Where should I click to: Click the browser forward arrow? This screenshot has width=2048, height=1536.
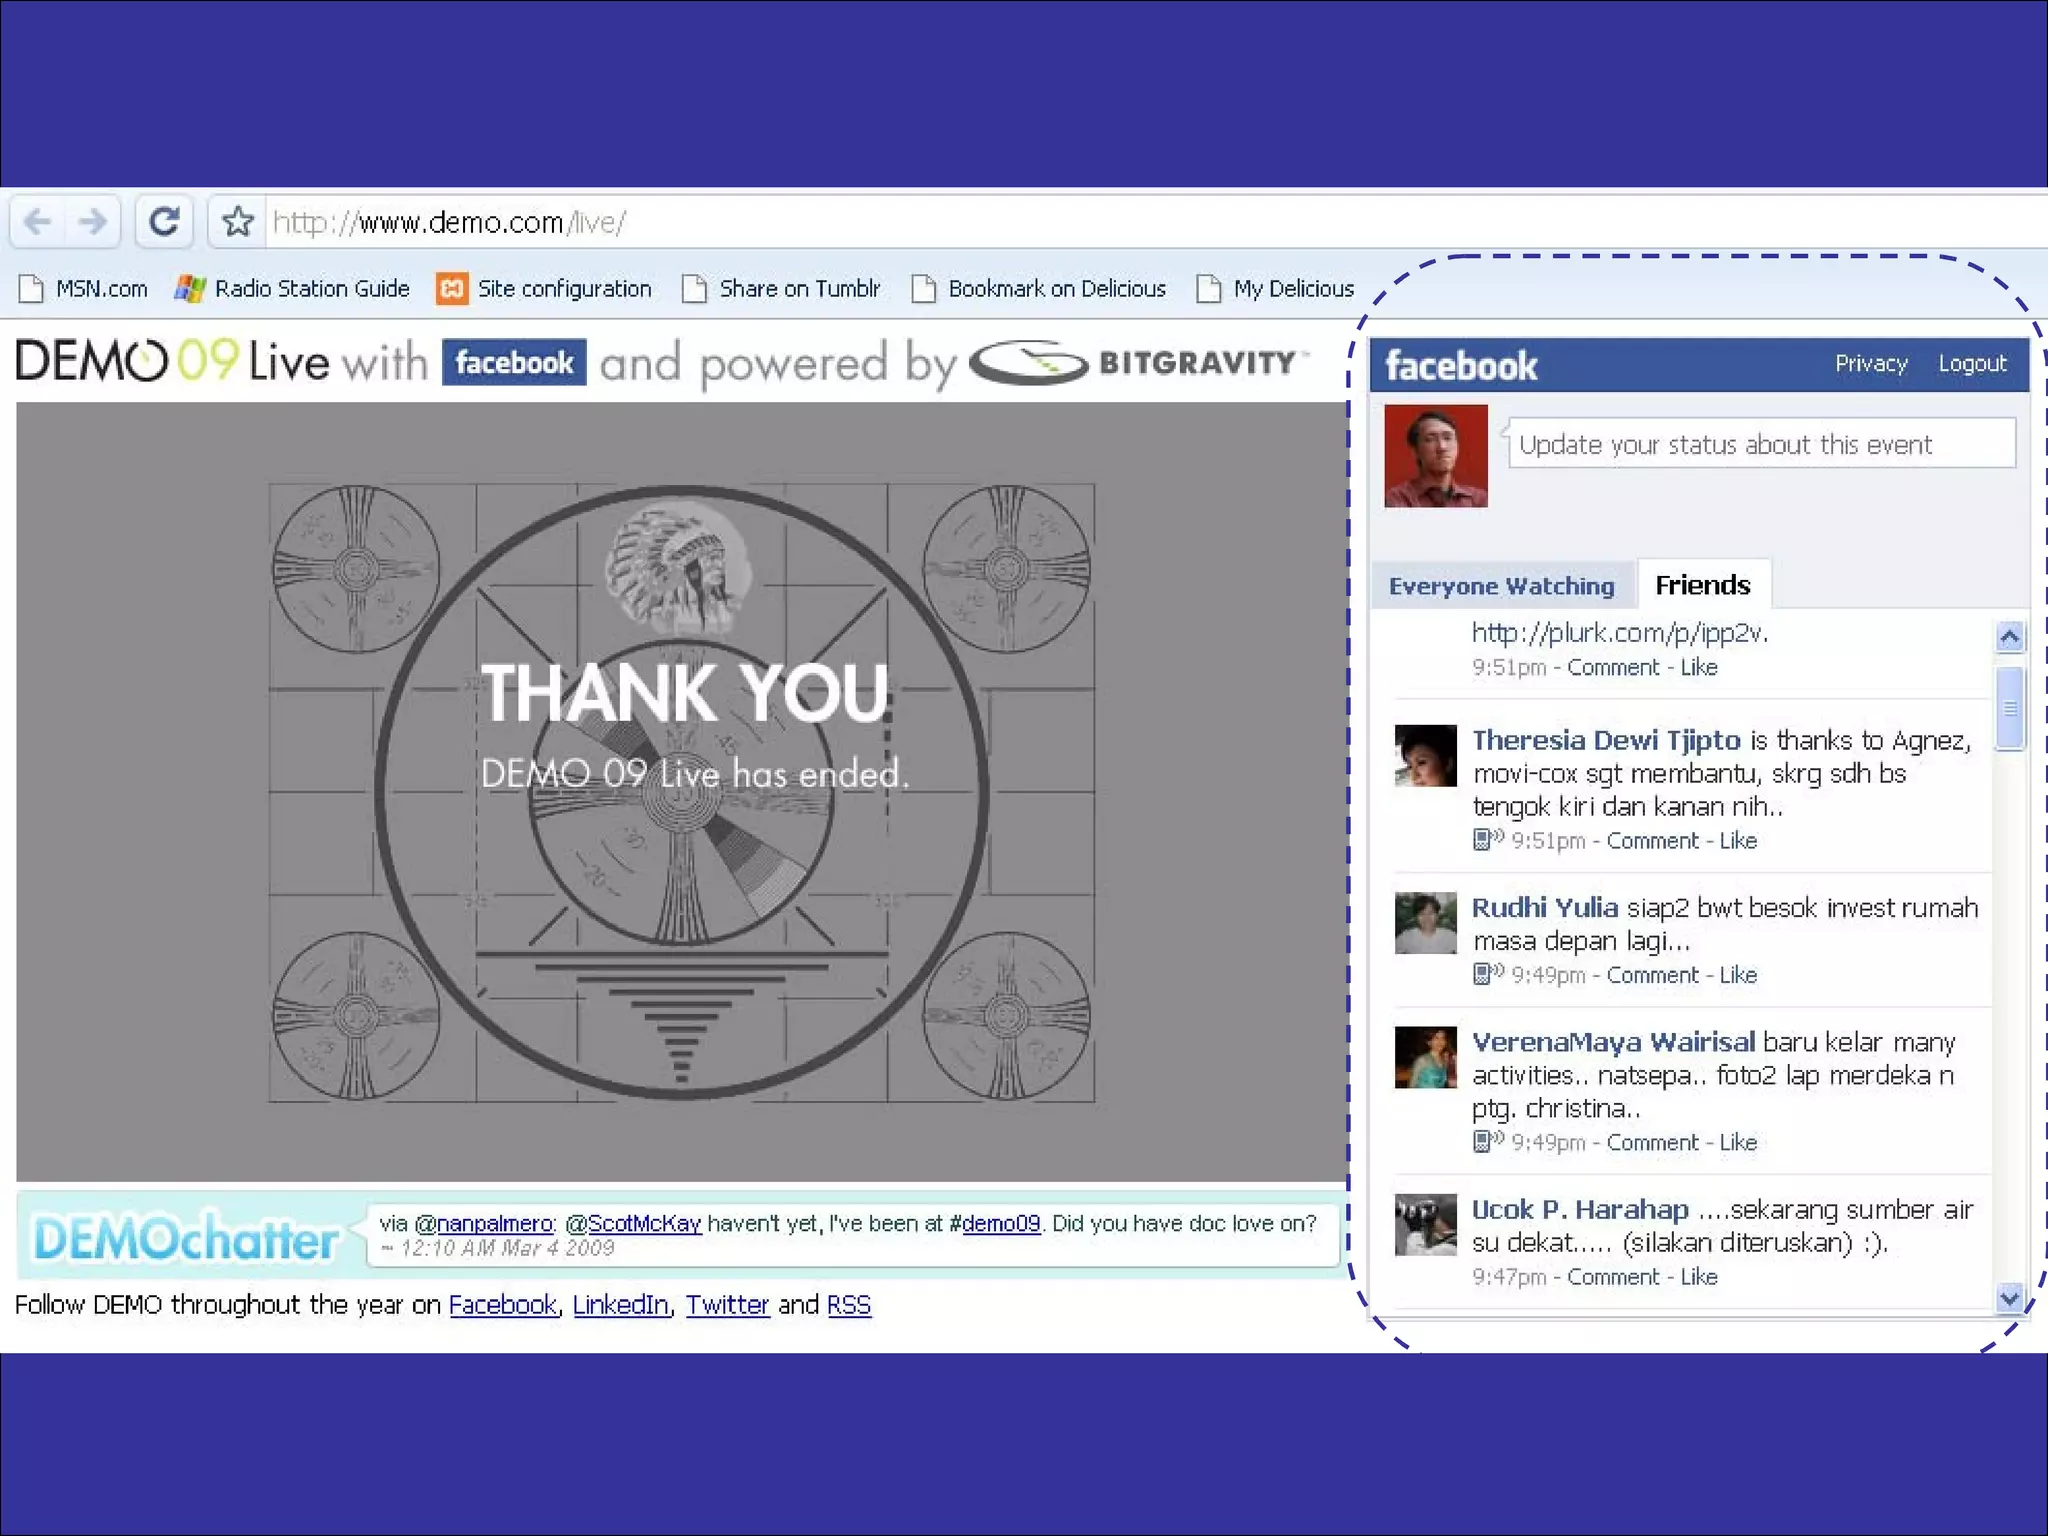tap(93, 221)
